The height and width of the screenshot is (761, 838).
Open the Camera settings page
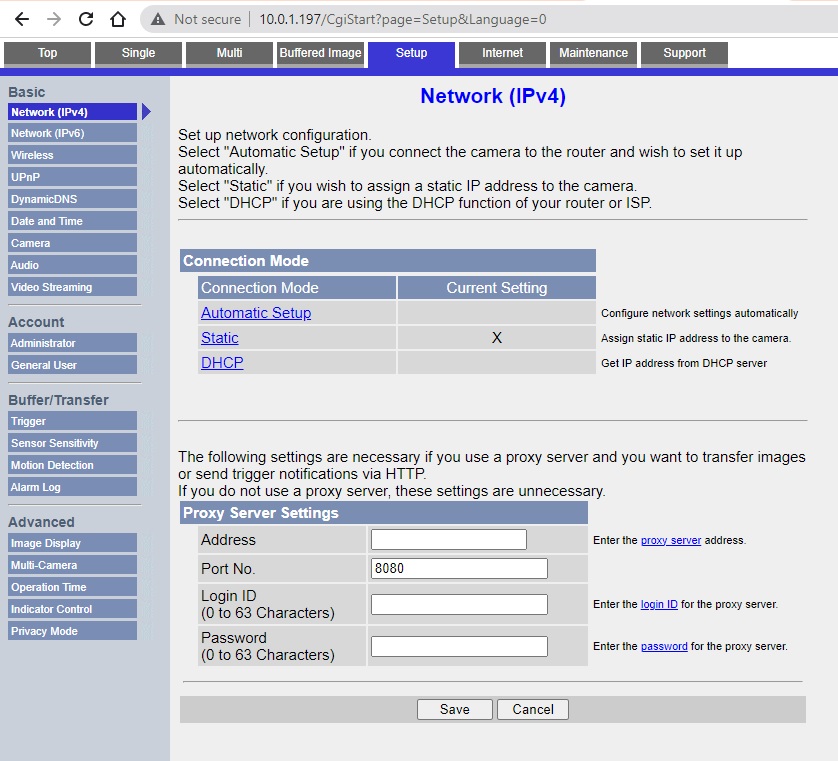click(x=73, y=243)
